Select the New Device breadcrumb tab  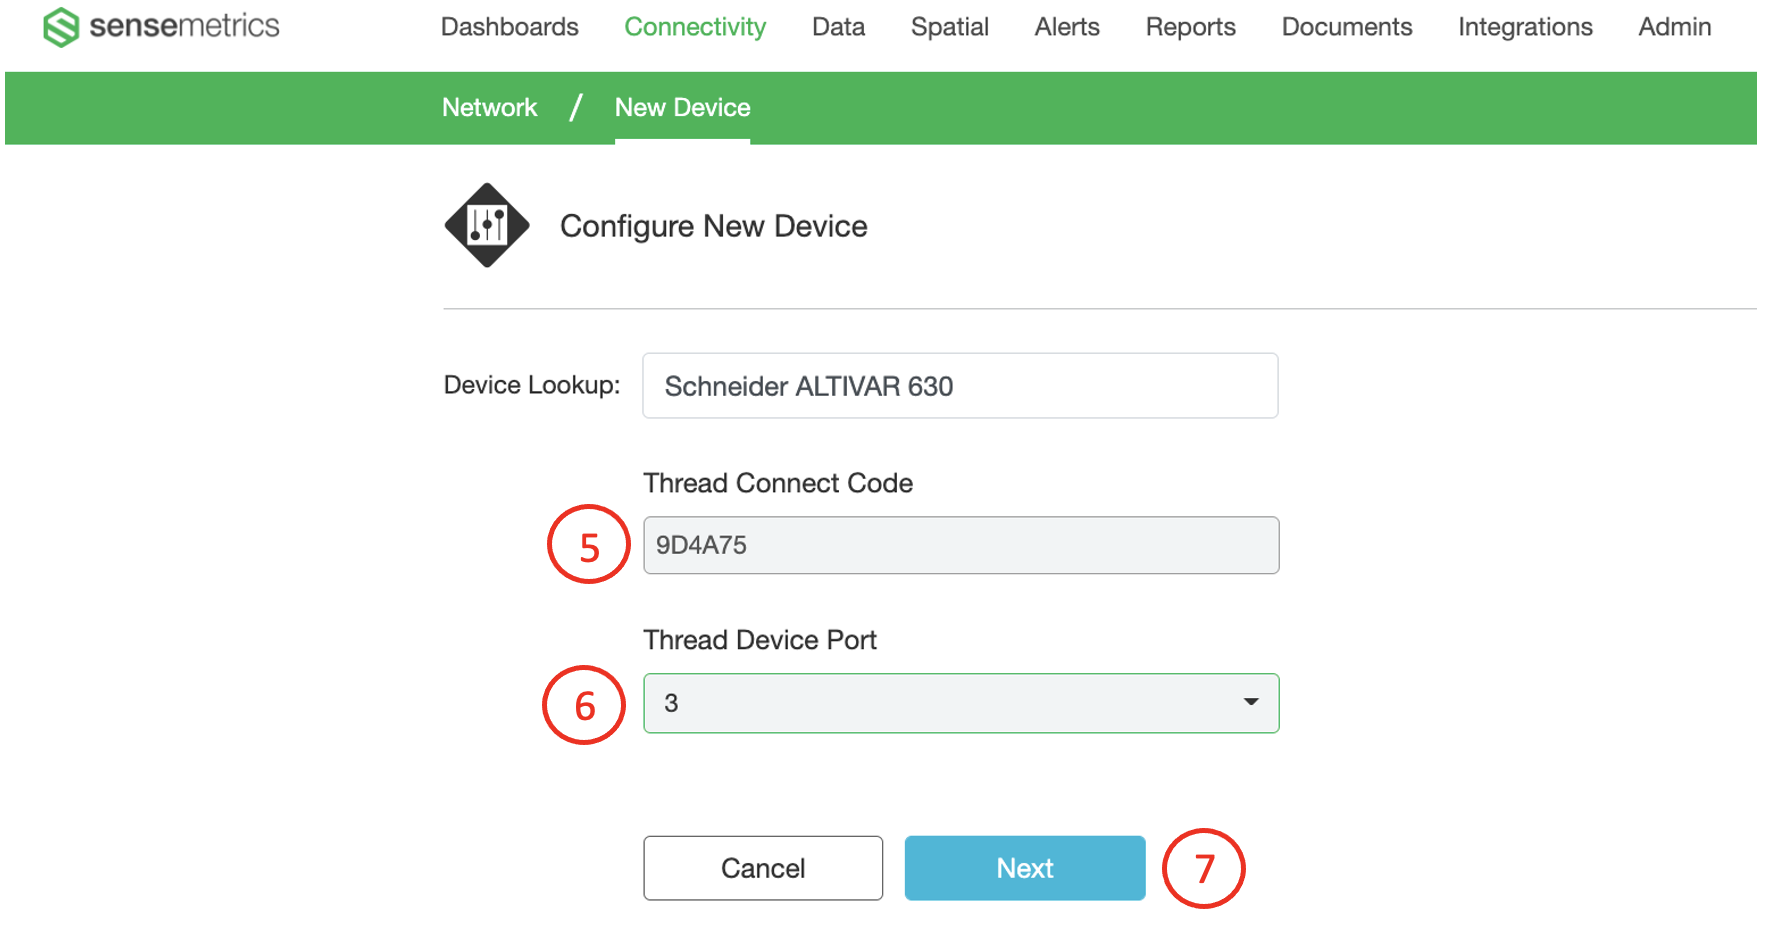coord(682,107)
